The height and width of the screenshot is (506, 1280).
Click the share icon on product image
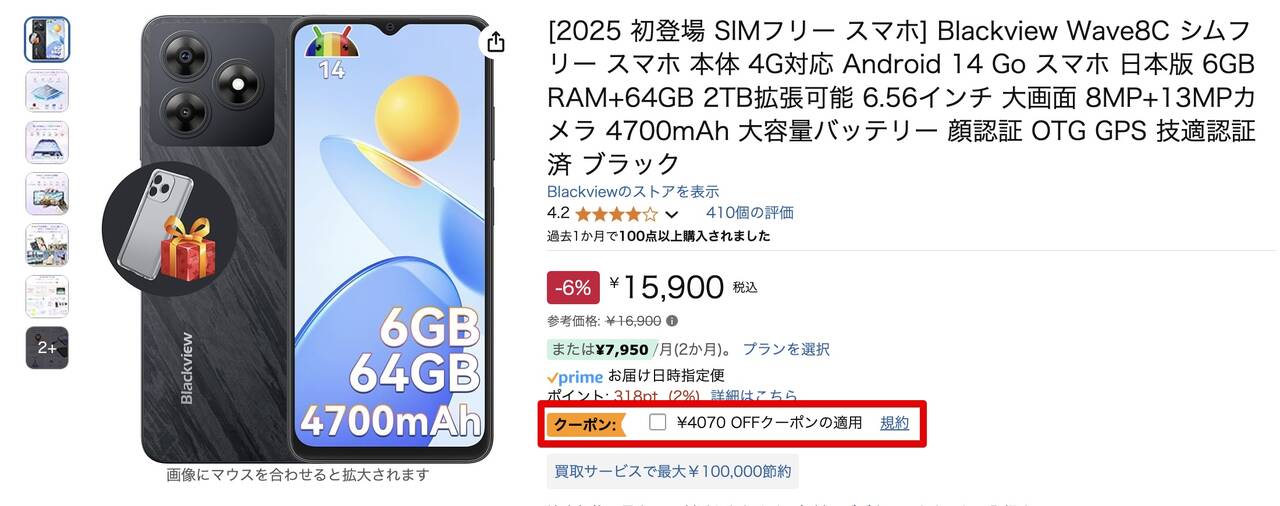click(x=495, y=41)
